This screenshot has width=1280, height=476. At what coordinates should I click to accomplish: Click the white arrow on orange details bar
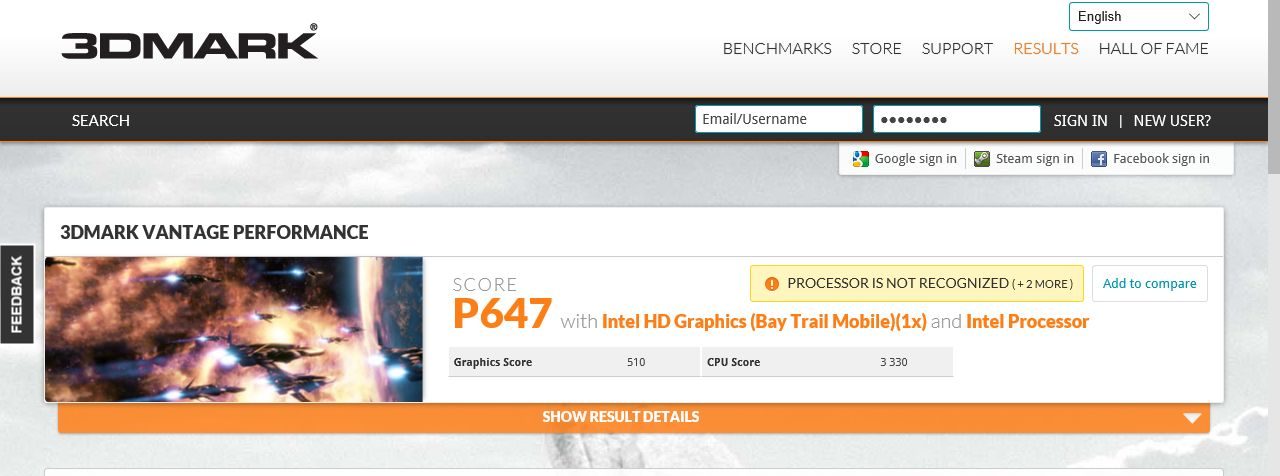(1191, 418)
